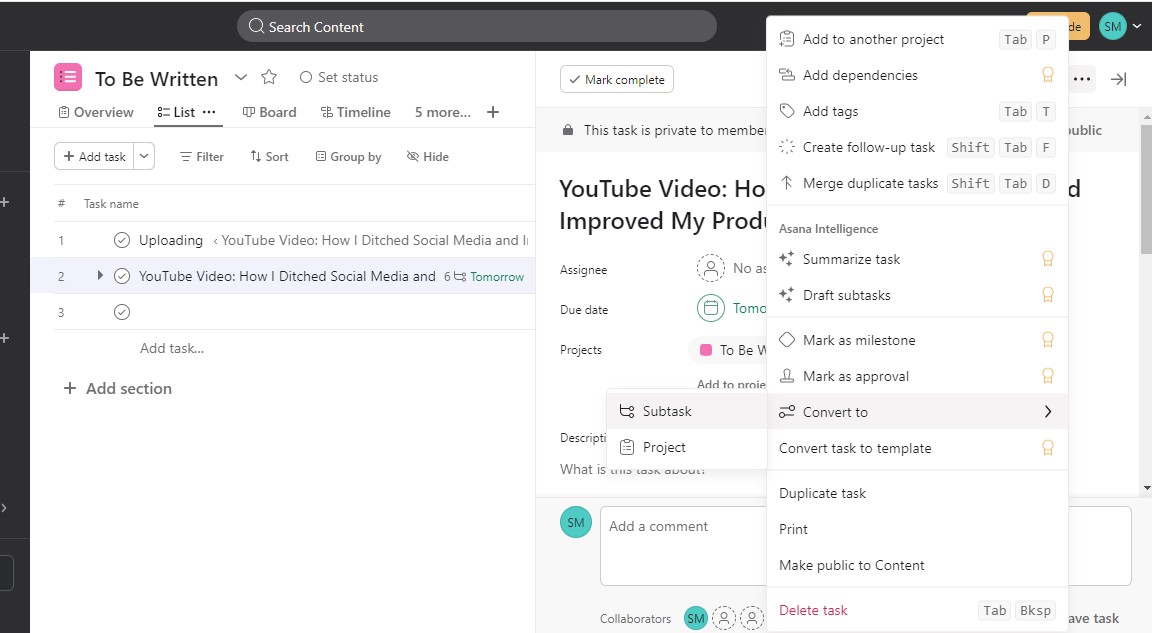Click the Add task button
The width and height of the screenshot is (1152, 633).
(95, 156)
